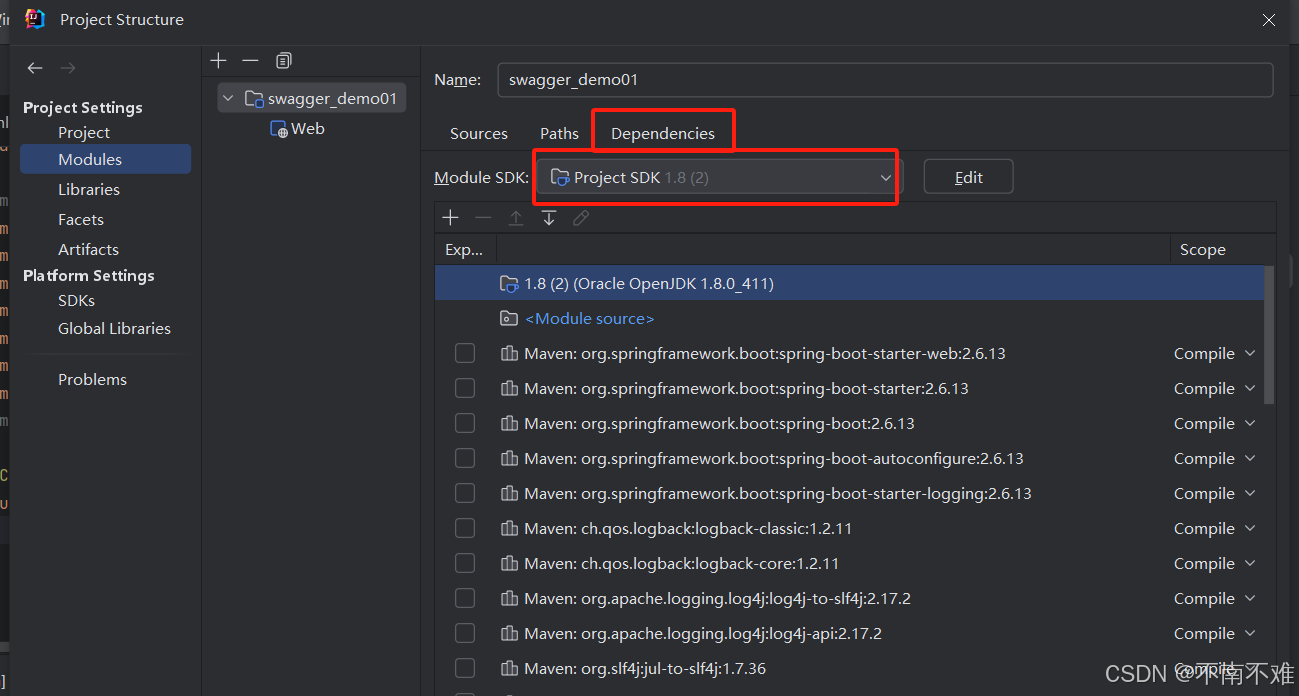Click library icon of log4j-api

509,633
